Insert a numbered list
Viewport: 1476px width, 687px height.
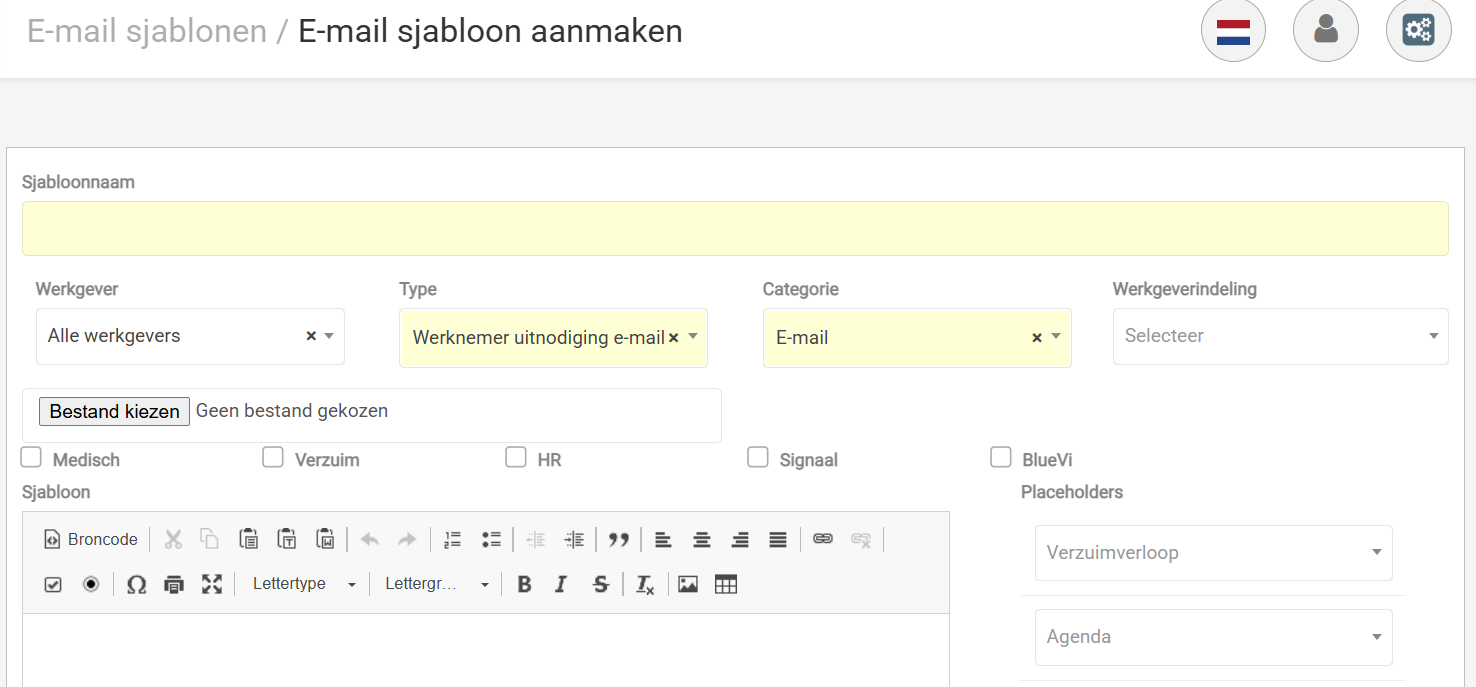(x=453, y=540)
